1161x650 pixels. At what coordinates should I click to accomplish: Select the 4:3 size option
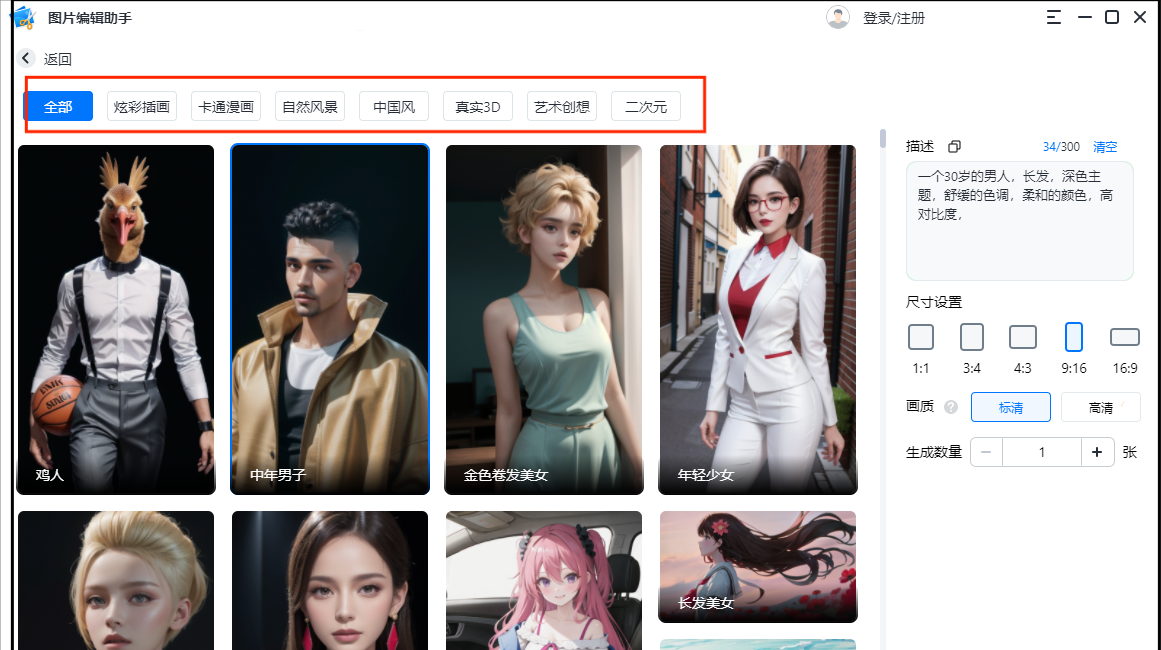(1023, 337)
